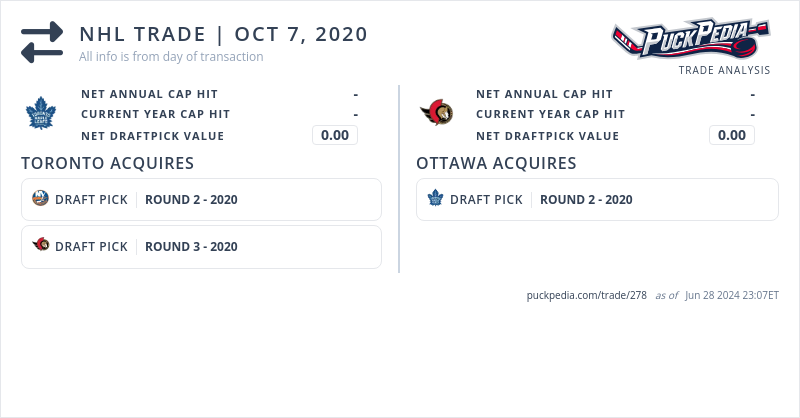Click the NHL Trade Oct 7, 2020 title
The image size is (800, 418).
[x=223, y=34]
